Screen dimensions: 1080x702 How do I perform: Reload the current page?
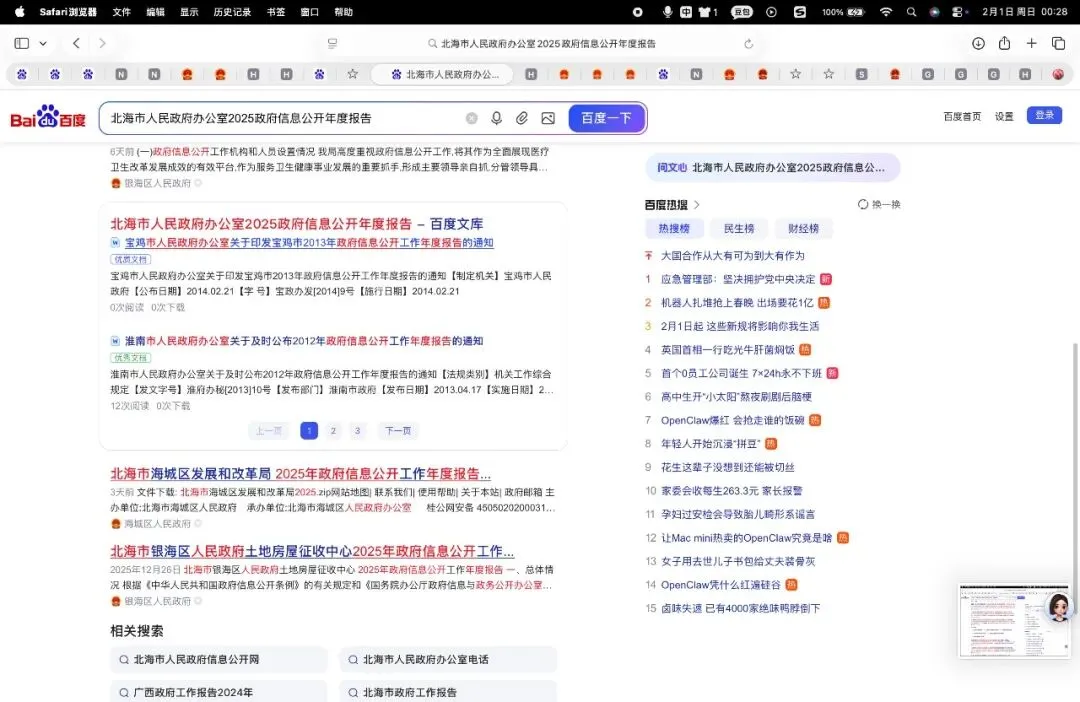click(x=748, y=43)
